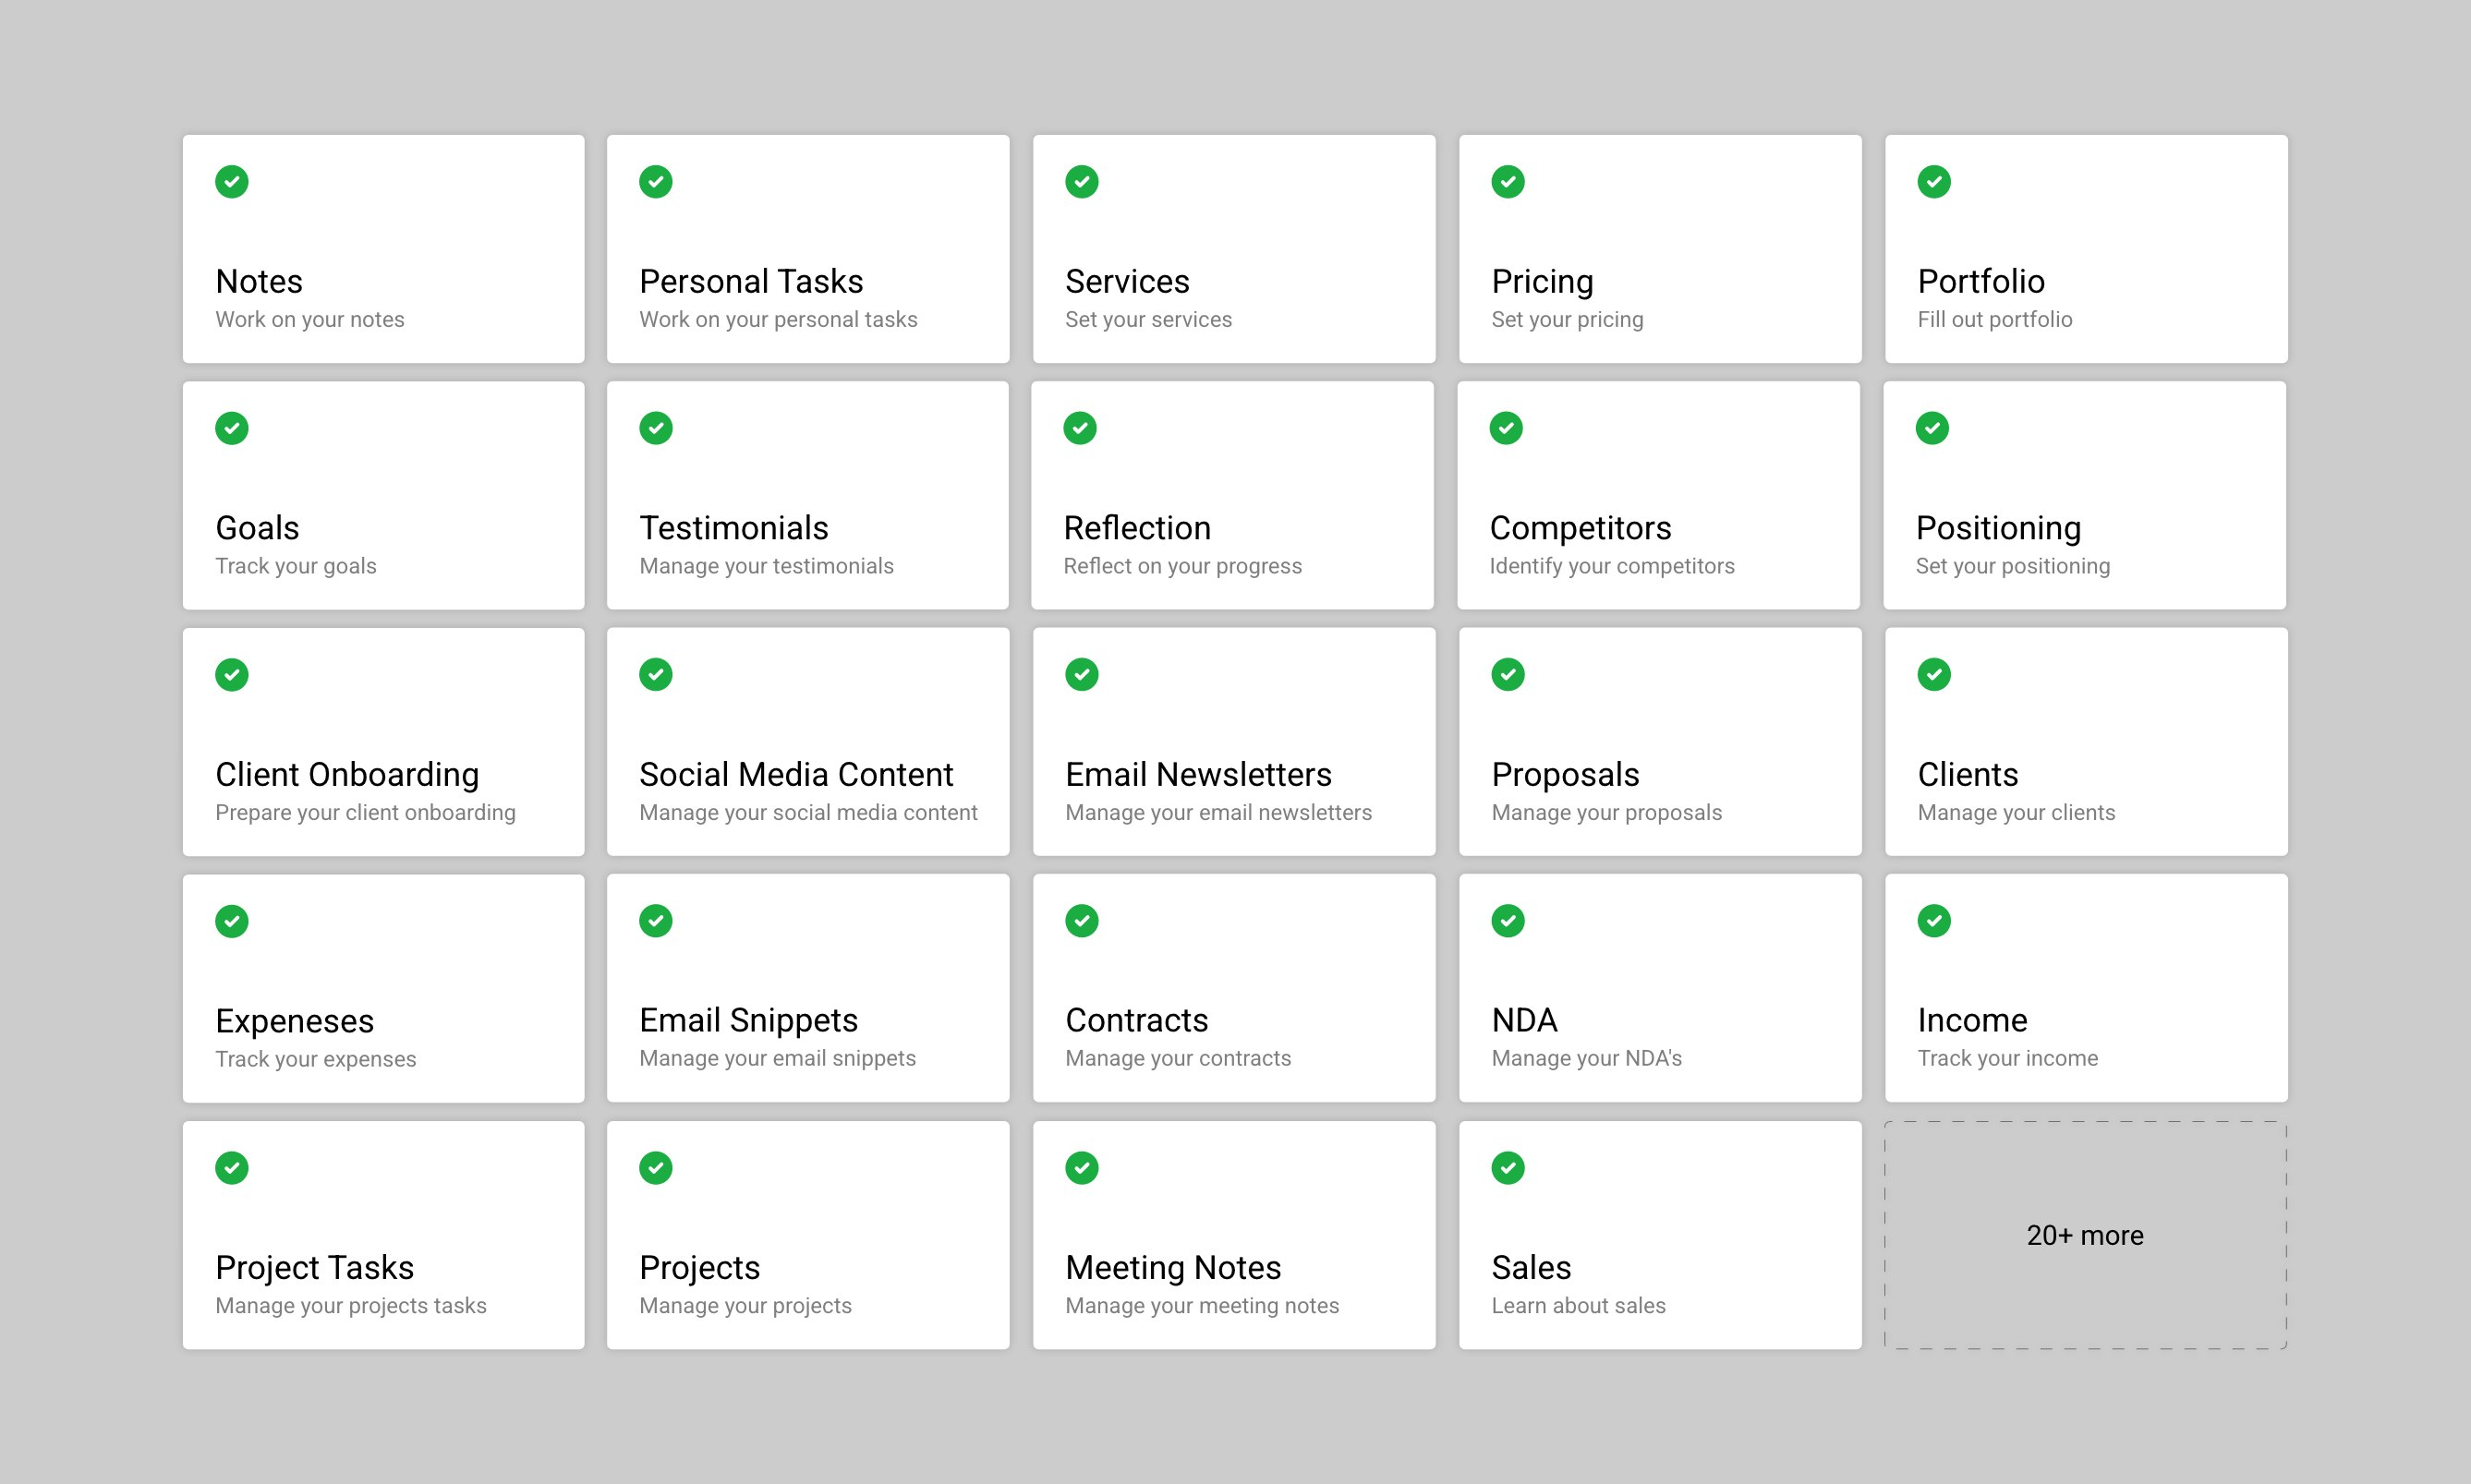Expand the Email Newsletters card
Screen dimensions: 2471x1484
1233,742
